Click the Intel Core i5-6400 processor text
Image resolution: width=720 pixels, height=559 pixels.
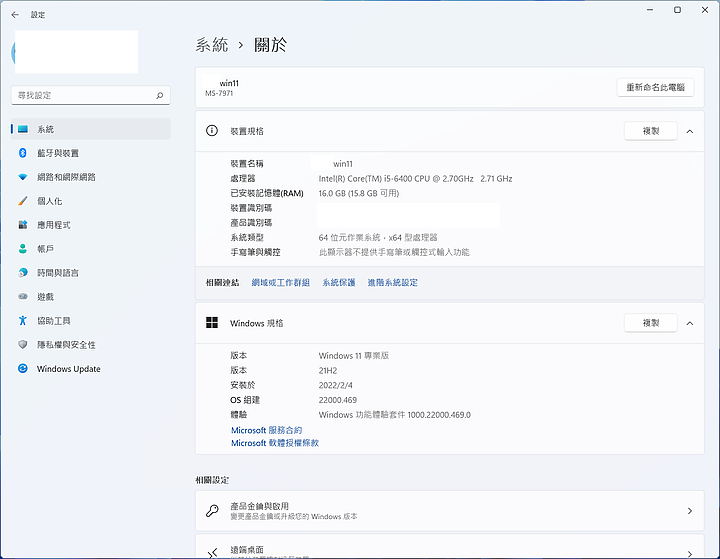pos(415,179)
